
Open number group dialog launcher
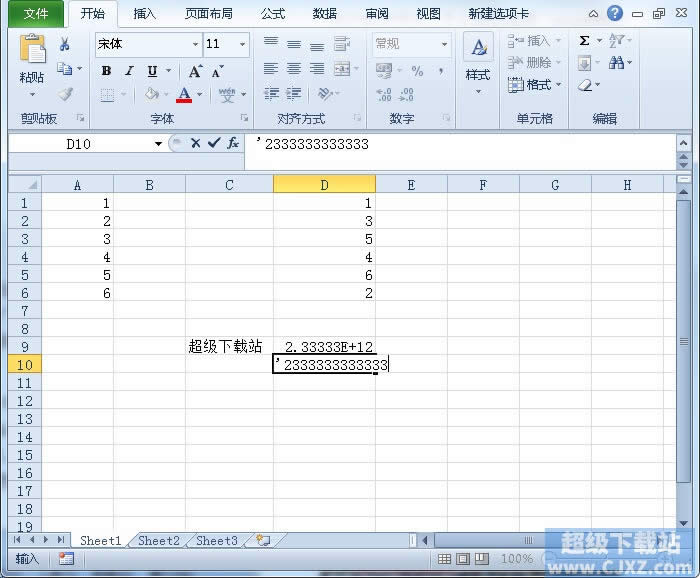(x=446, y=118)
